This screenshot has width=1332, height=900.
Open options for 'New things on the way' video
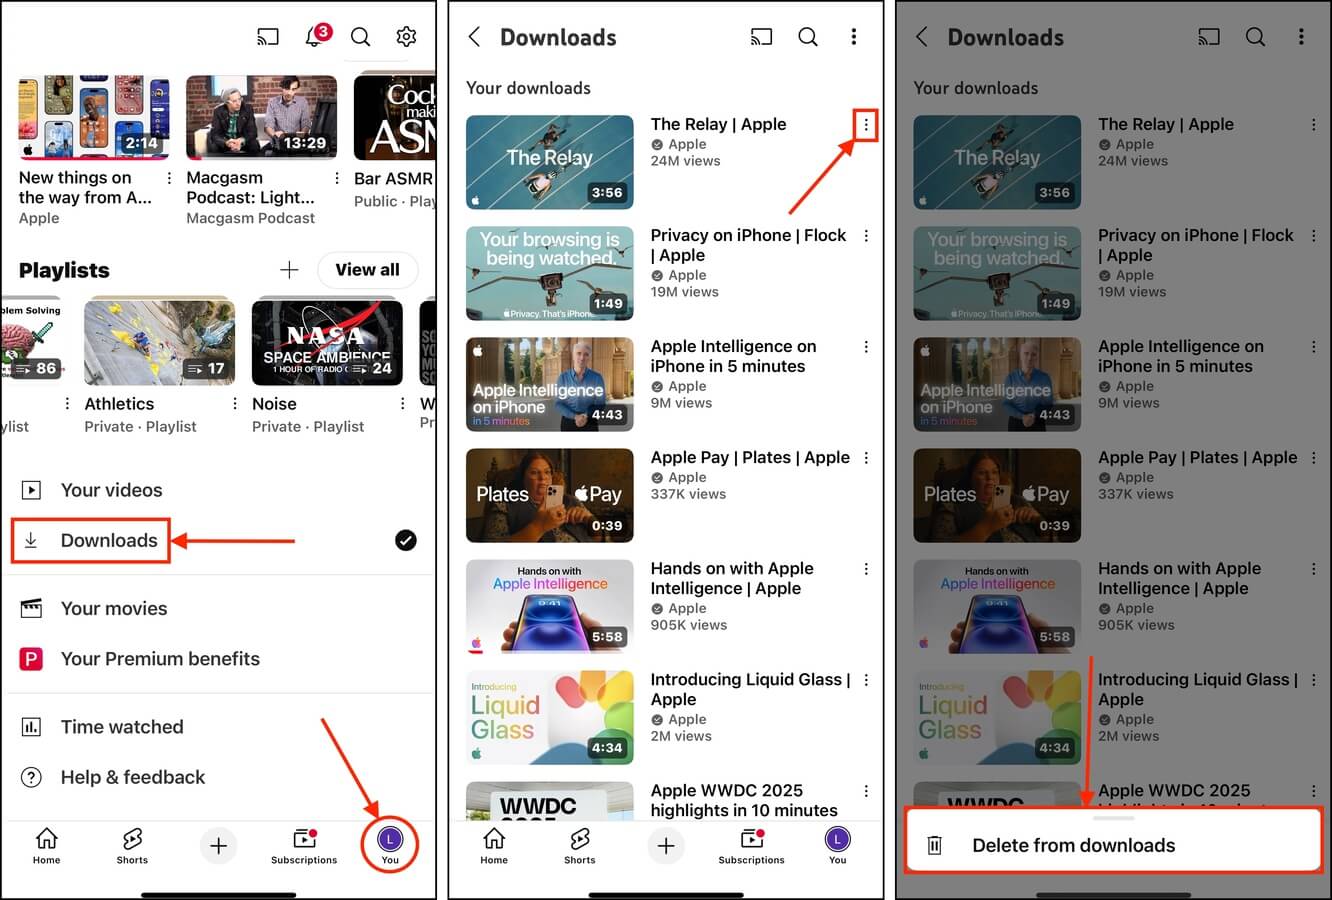(169, 178)
